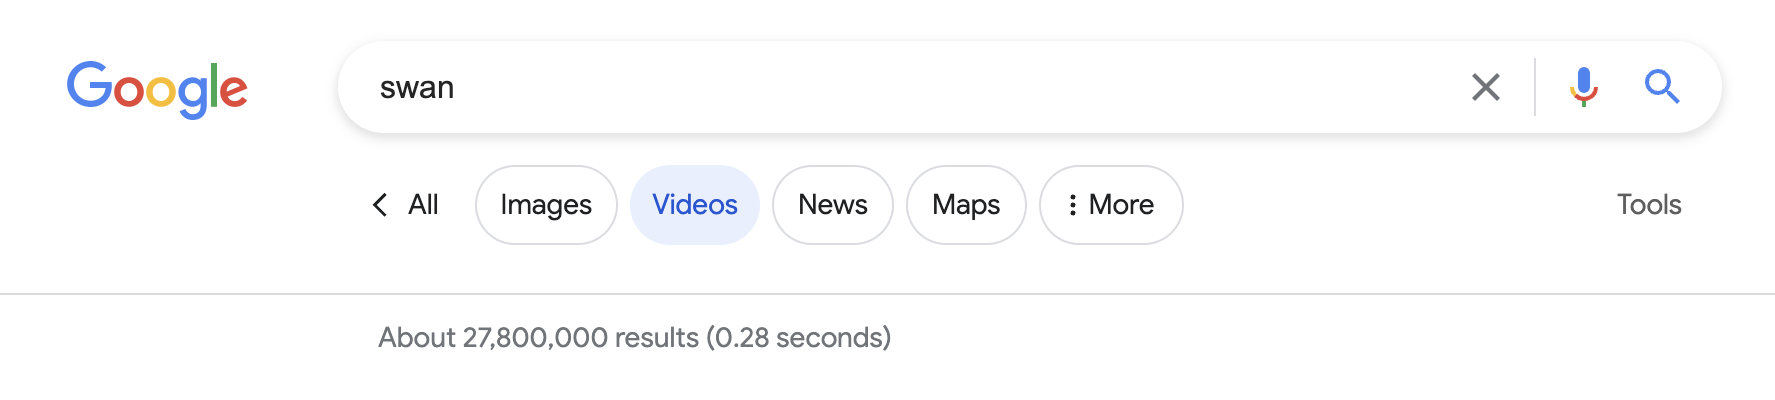
Task: Switch to the Maps tab
Action: point(966,205)
